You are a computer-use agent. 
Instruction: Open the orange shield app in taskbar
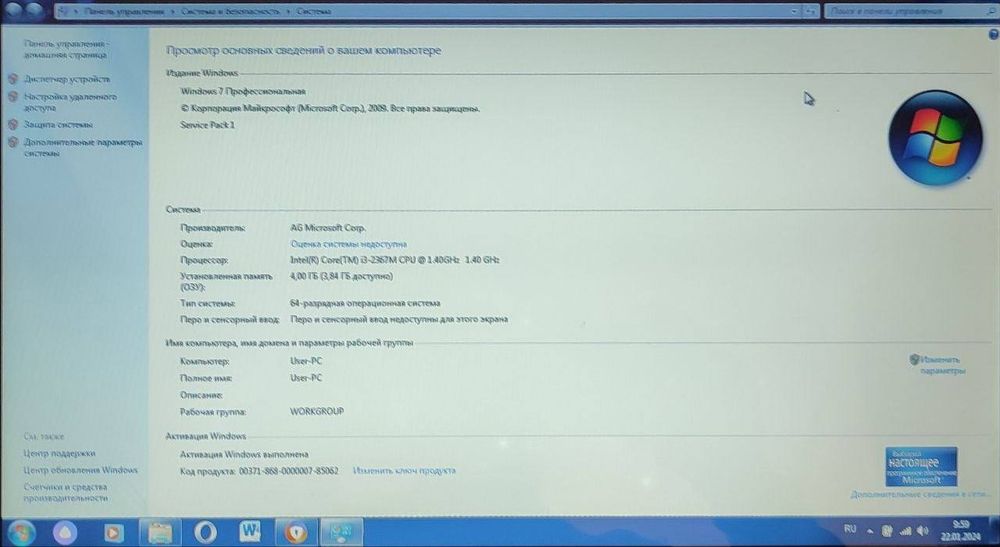point(295,532)
